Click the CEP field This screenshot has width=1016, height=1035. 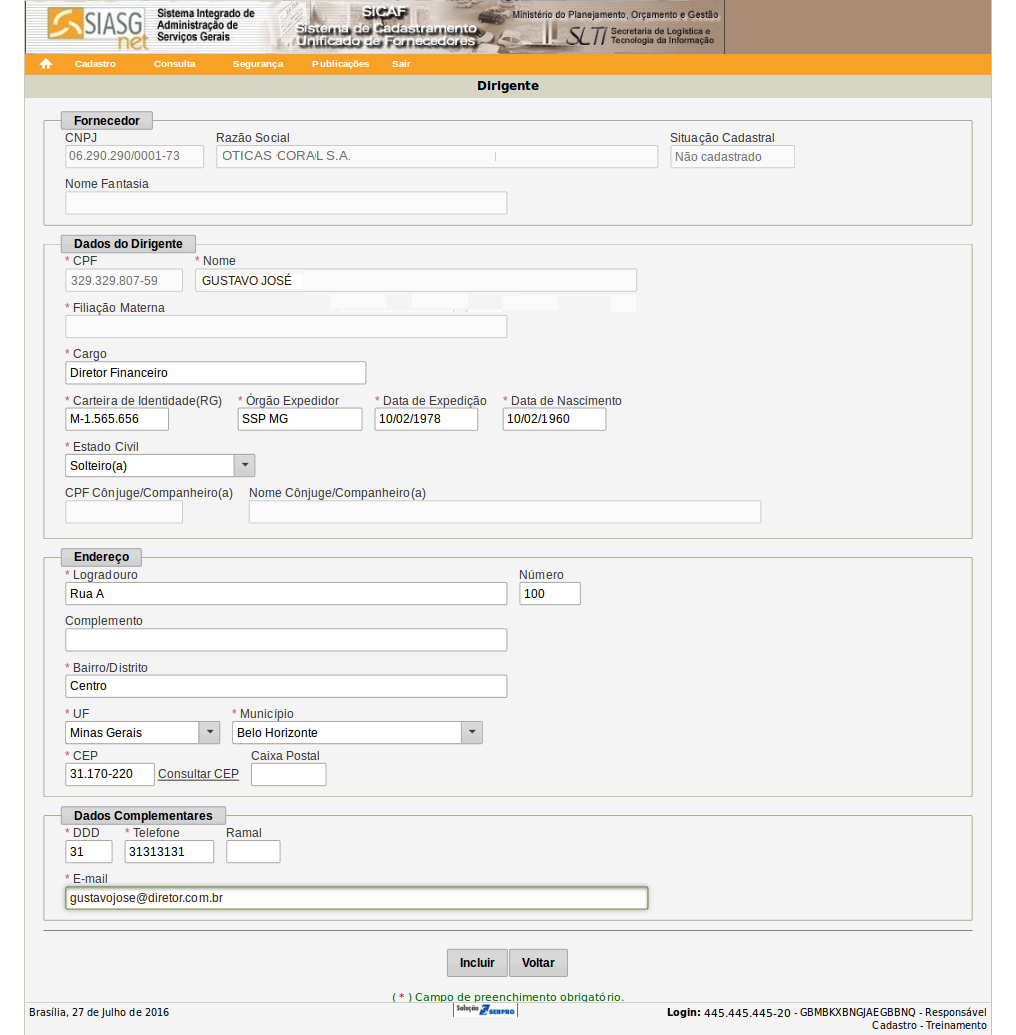point(110,774)
